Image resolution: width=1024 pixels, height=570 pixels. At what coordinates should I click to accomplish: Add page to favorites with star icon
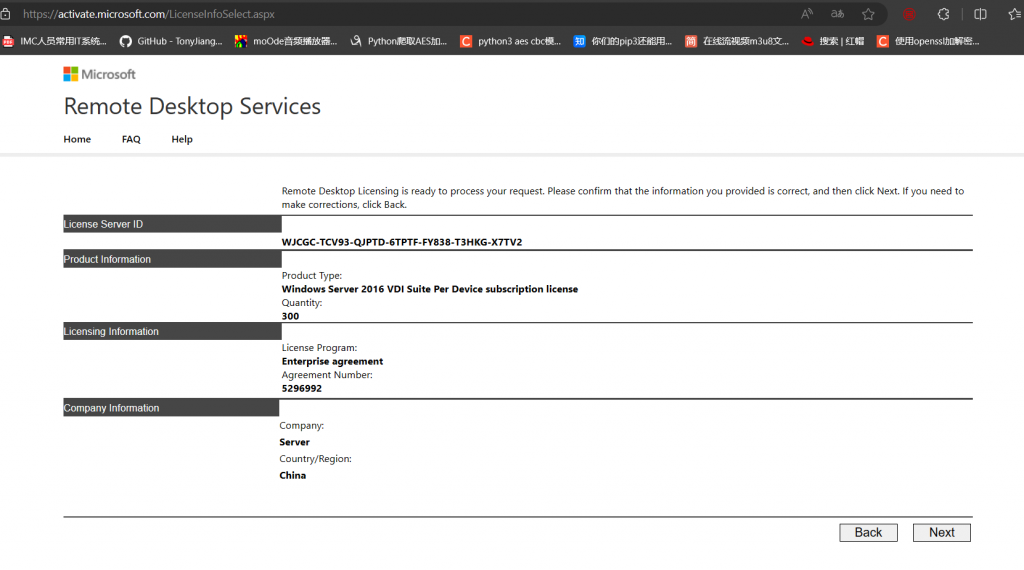coord(868,14)
